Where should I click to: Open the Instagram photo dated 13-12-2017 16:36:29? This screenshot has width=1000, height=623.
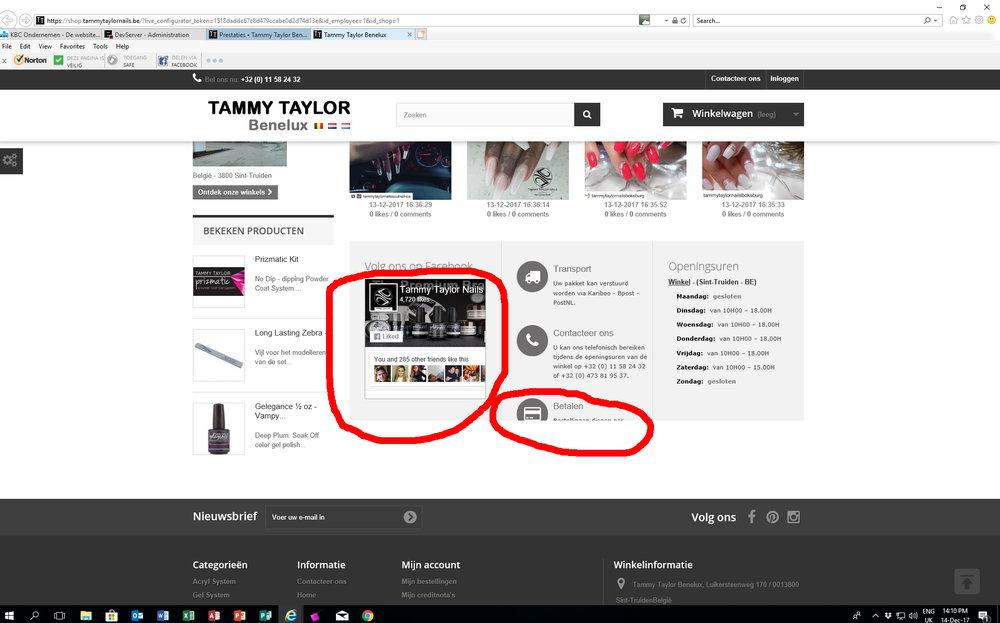401,170
